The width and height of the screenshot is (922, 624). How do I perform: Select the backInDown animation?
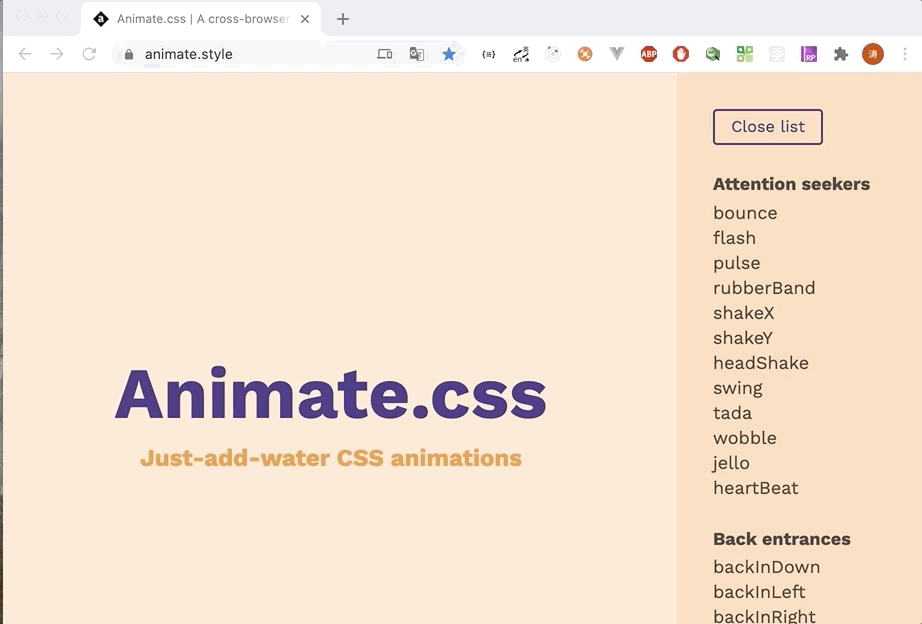tap(767, 567)
